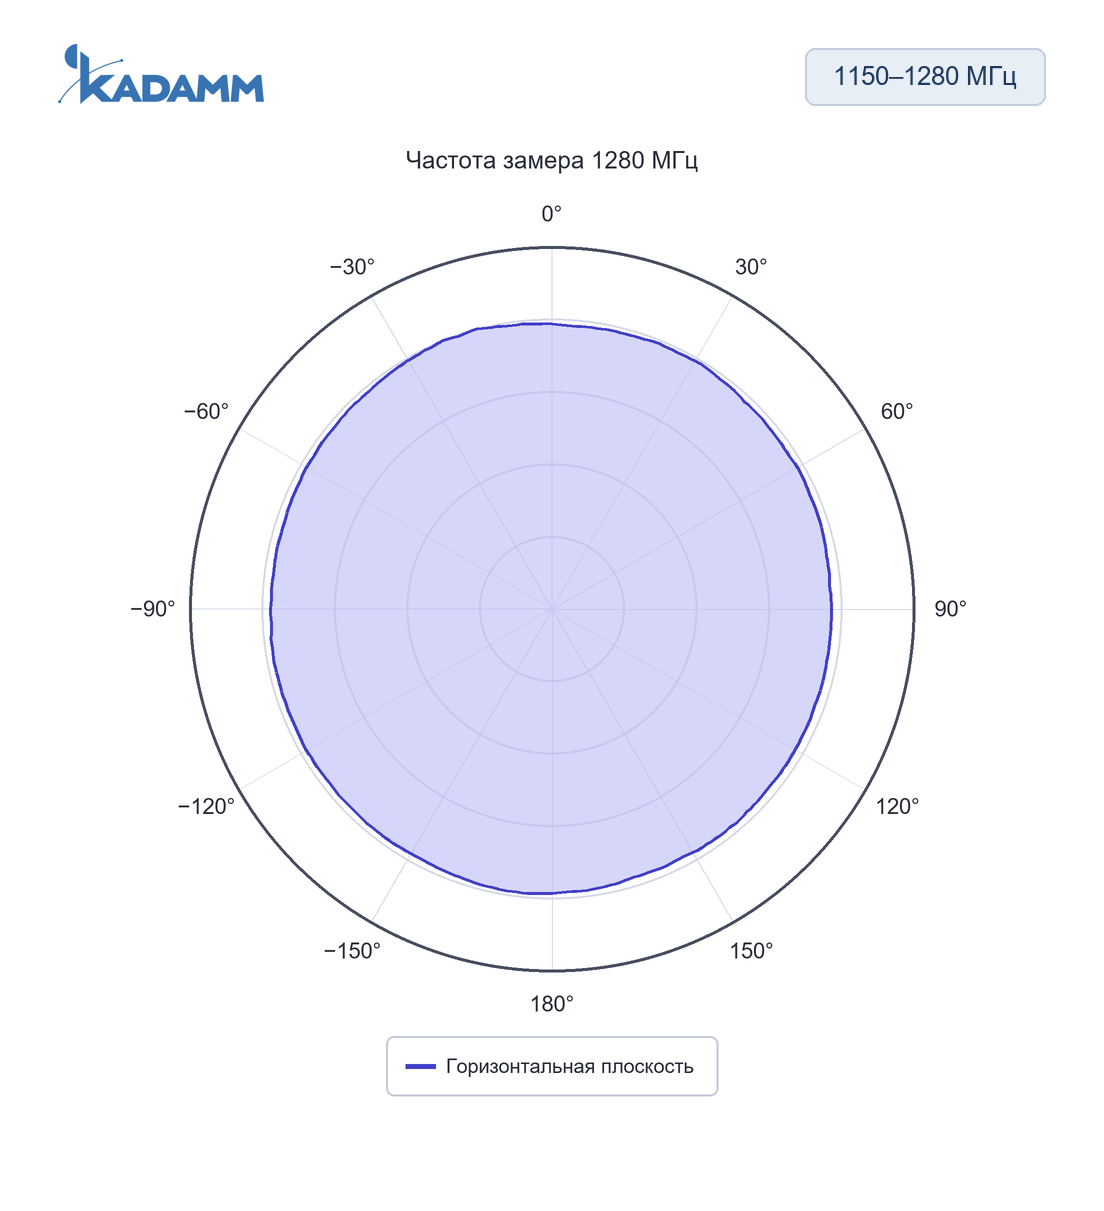Screen dimensions: 1104x1211
Task: Click the −30° angle label
Action: (352, 267)
